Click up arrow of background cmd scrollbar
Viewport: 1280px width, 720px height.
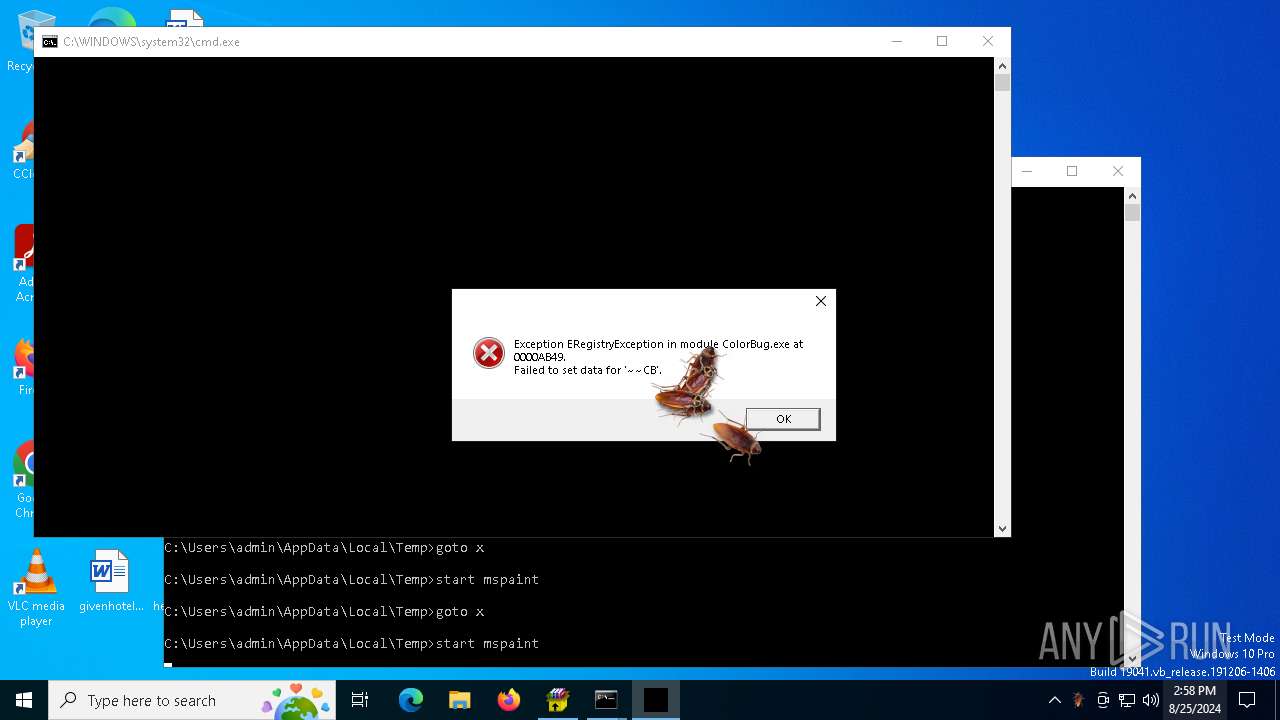[1132, 195]
